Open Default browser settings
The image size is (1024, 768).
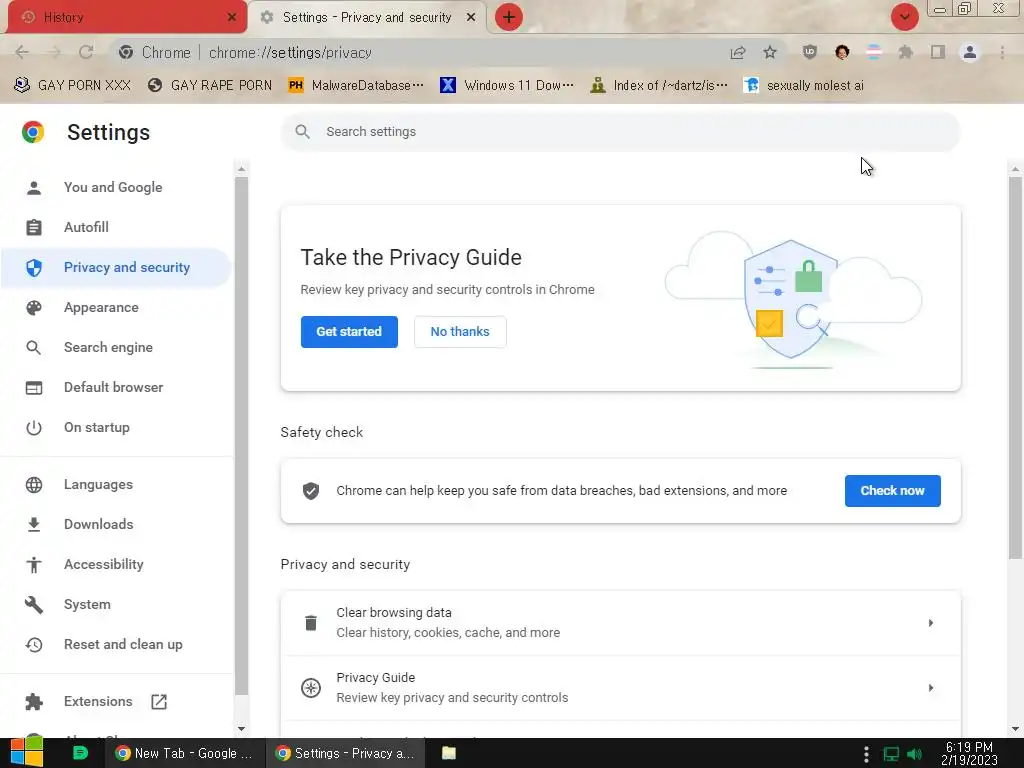[x=116, y=387]
